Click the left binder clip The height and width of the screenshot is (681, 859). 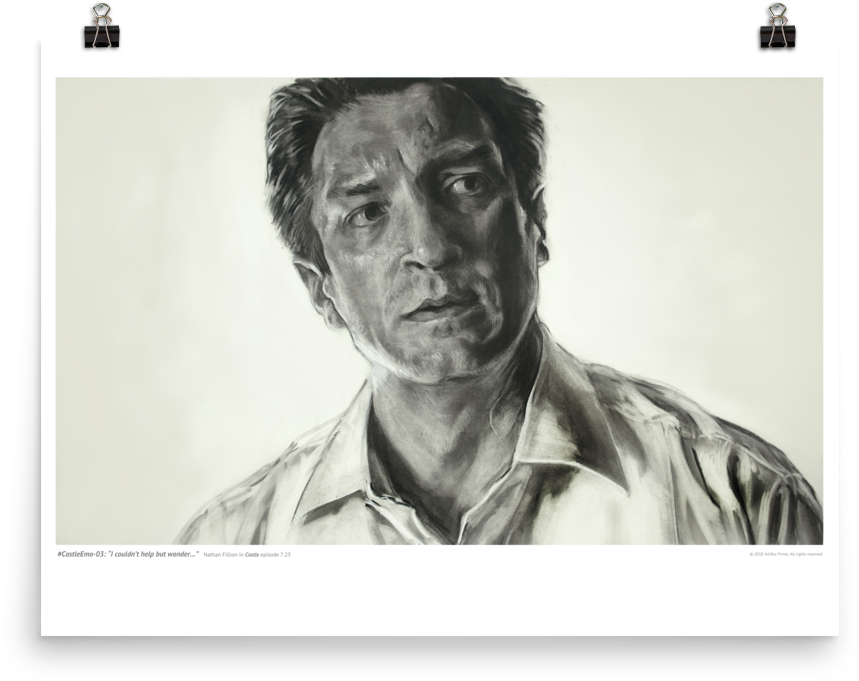click(x=101, y=33)
